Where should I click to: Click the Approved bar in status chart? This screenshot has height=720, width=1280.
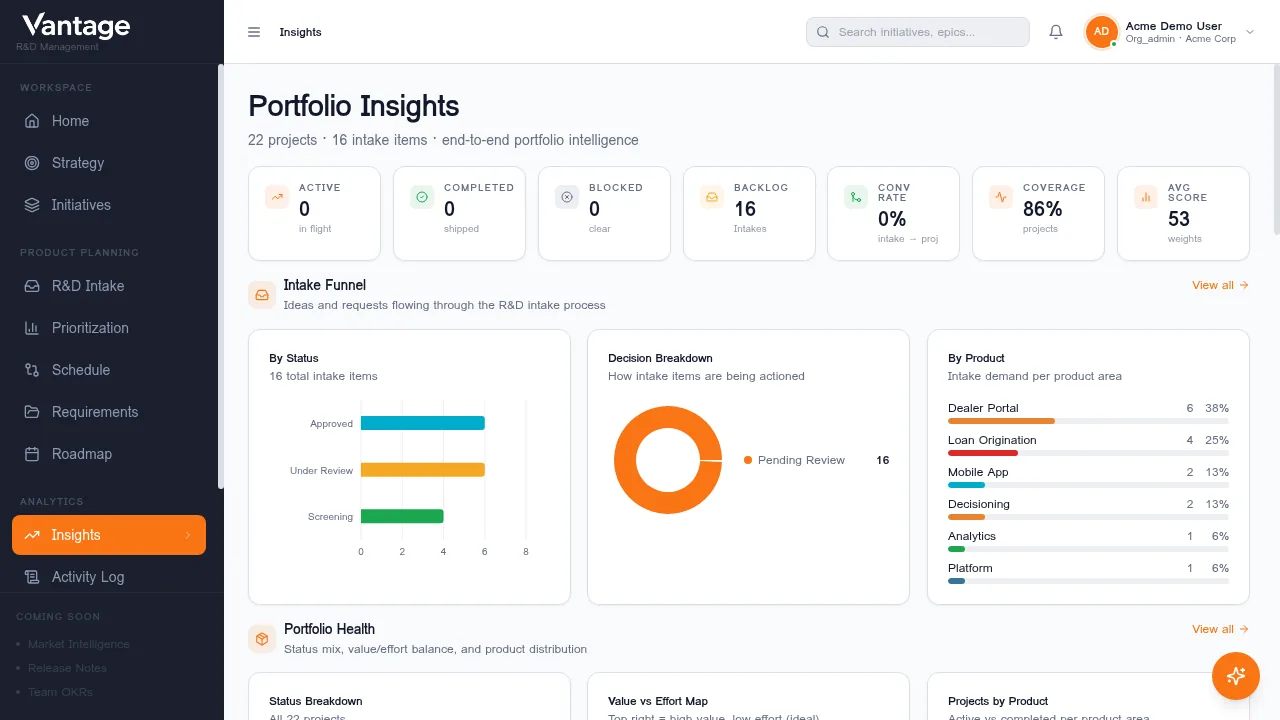[x=423, y=423]
